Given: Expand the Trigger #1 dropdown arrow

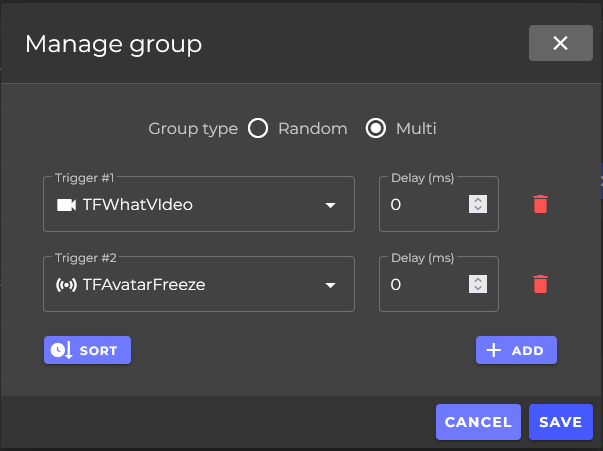Looking at the screenshot, I should 330,205.
